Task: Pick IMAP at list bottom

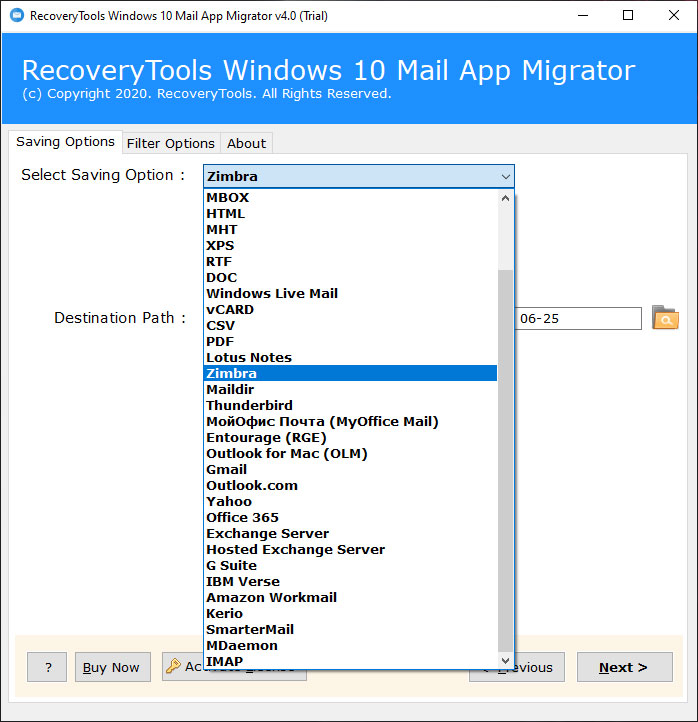Action: pos(350,661)
